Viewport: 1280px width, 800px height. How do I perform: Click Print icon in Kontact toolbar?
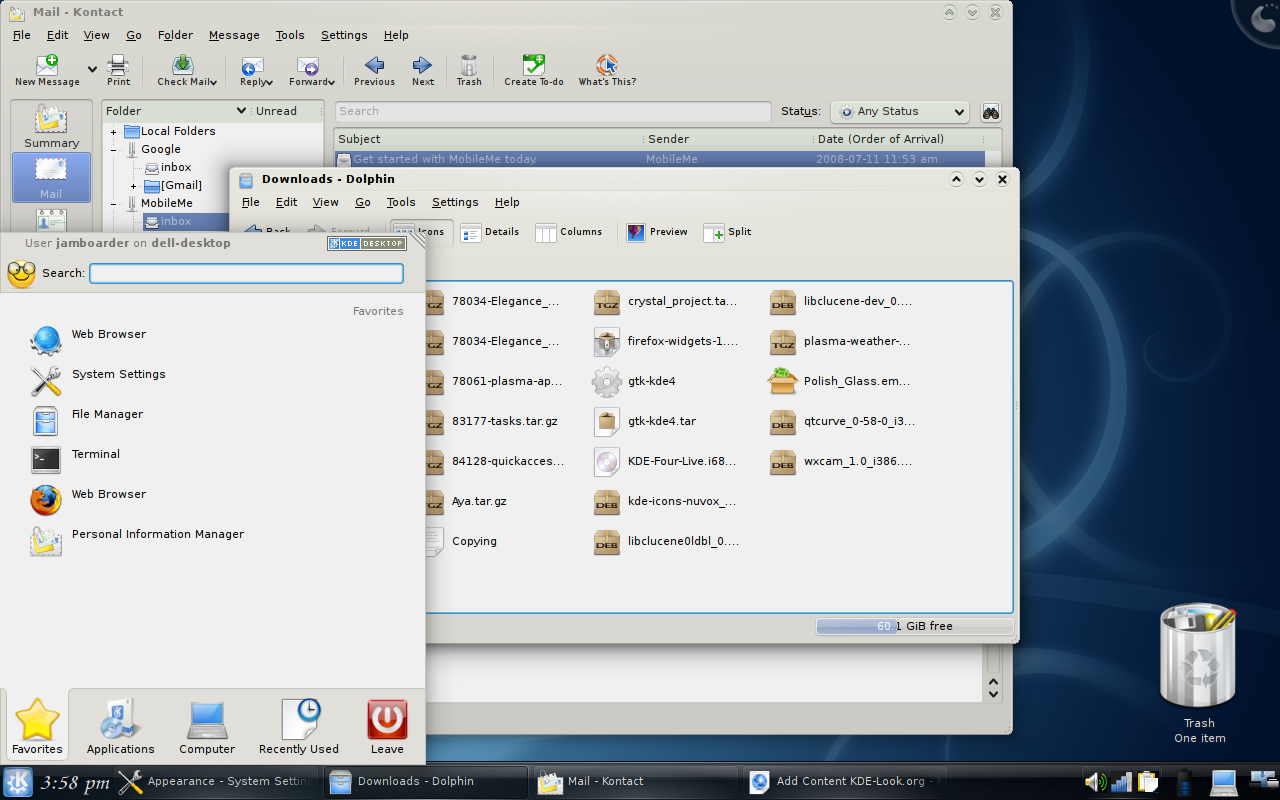point(118,66)
